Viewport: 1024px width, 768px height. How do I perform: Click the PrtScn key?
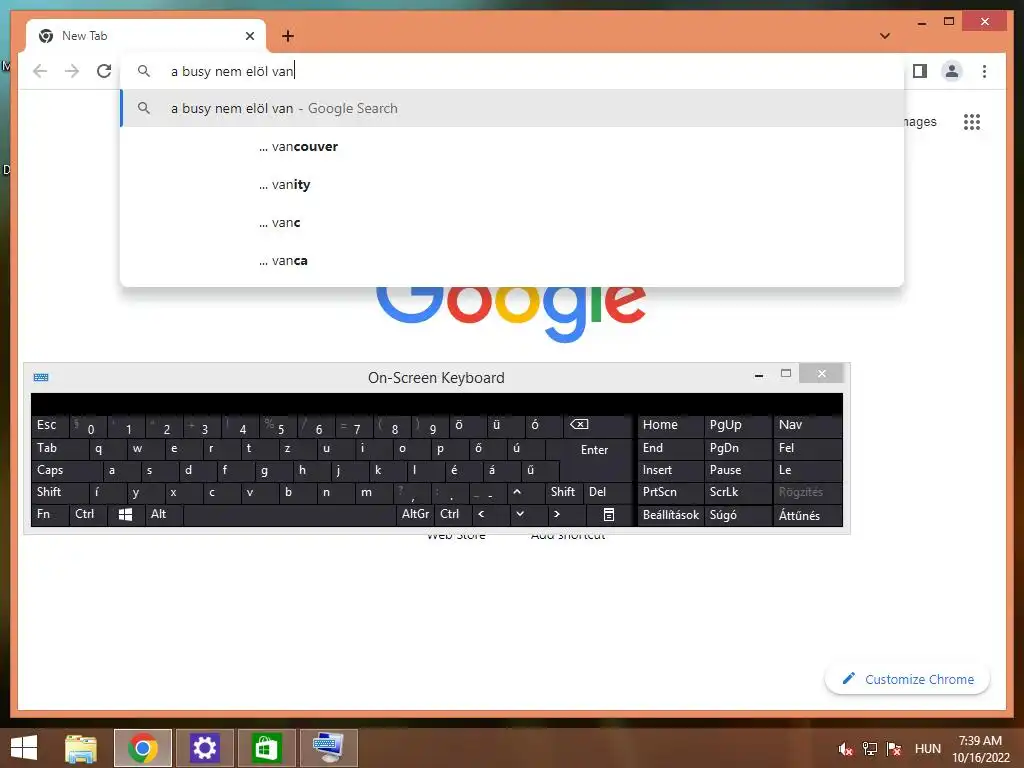point(670,492)
